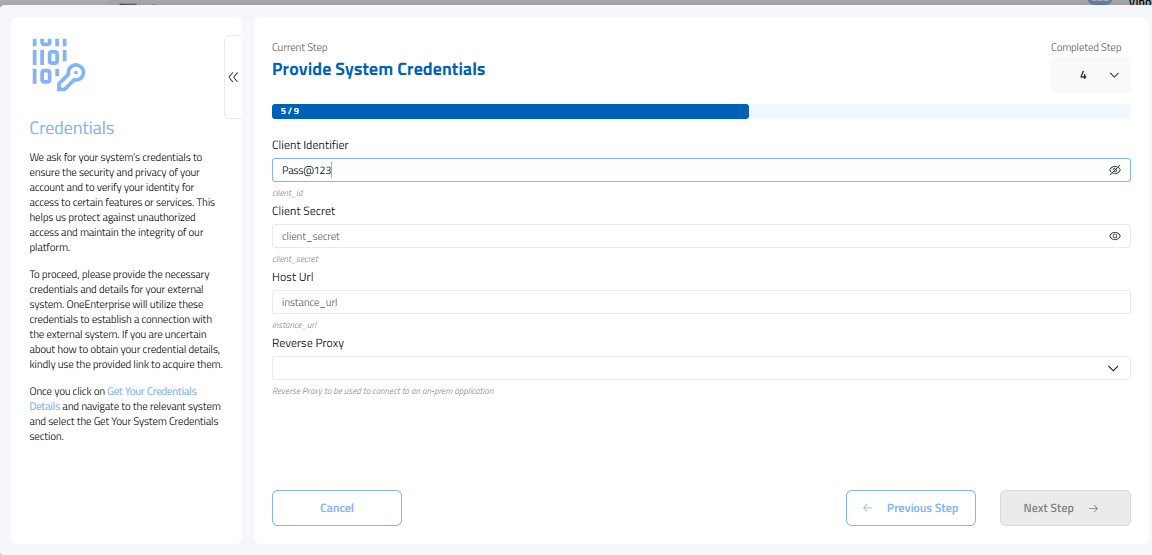The width and height of the screenshot is (1152, 555).
Task: Click right arrow icon in Next Step
Action: 1093,508
